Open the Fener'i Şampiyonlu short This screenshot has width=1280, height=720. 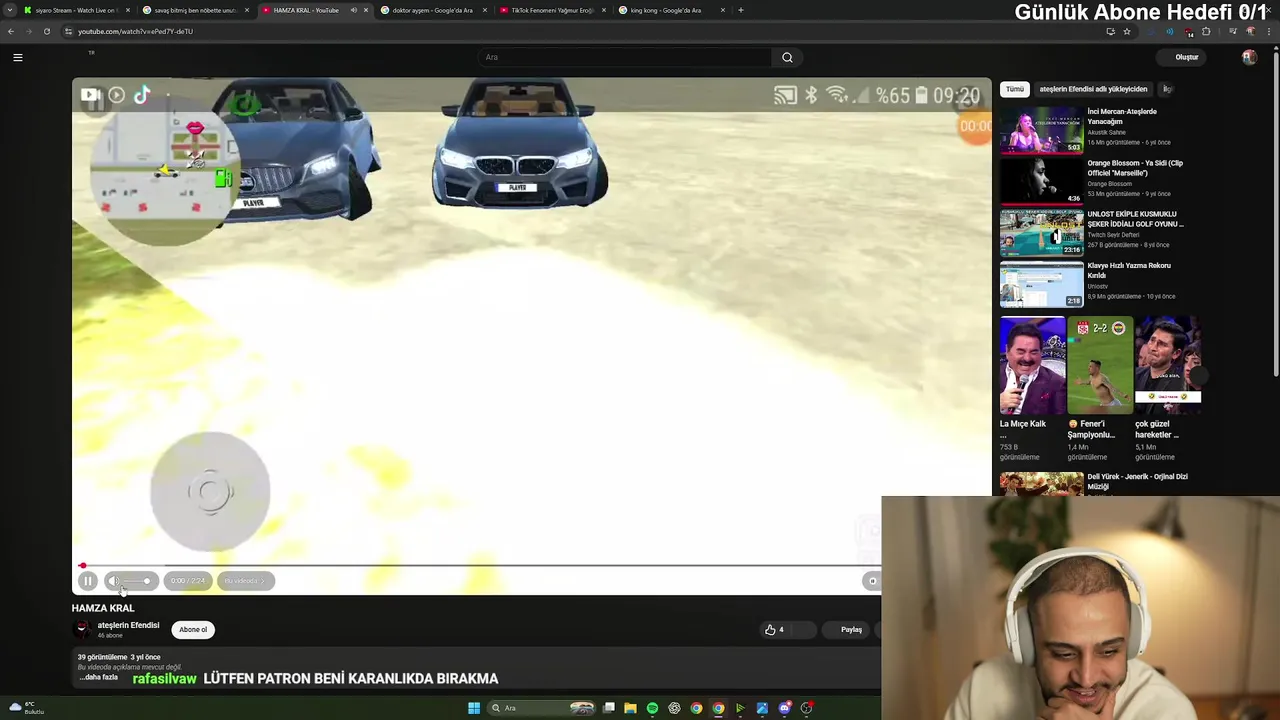(1100, 365)
